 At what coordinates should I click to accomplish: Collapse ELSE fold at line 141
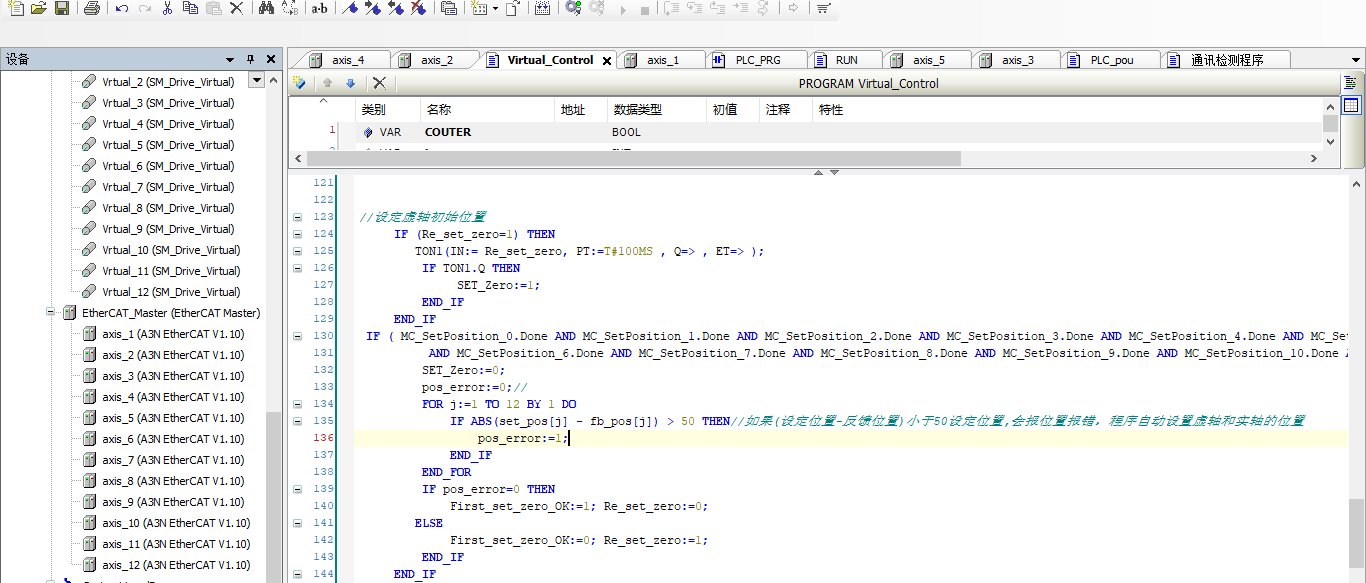pos(297,523)
